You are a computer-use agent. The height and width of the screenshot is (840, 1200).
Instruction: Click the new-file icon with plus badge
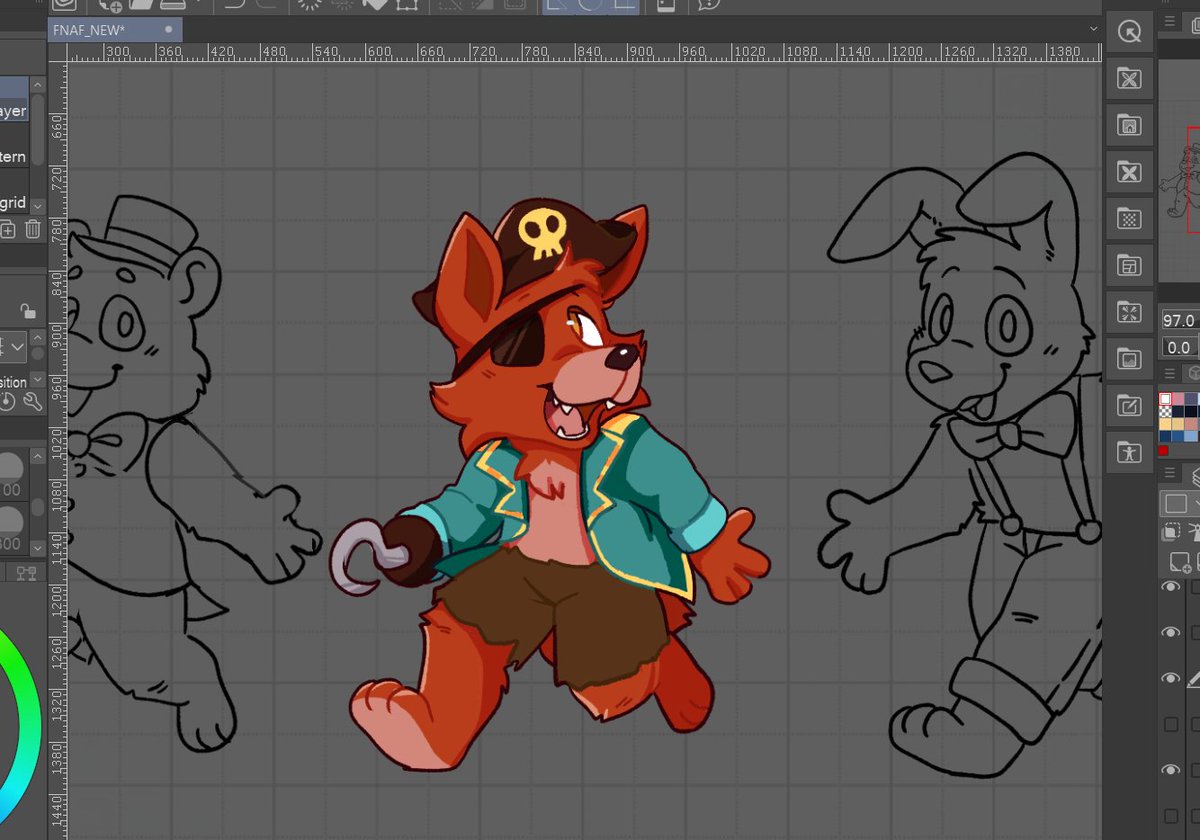click(110, 5)
